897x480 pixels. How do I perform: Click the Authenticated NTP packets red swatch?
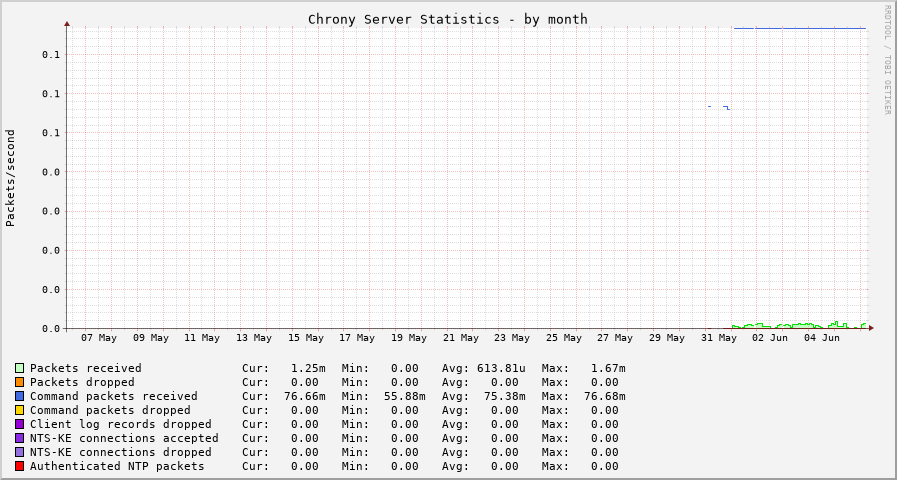[19, 466]
